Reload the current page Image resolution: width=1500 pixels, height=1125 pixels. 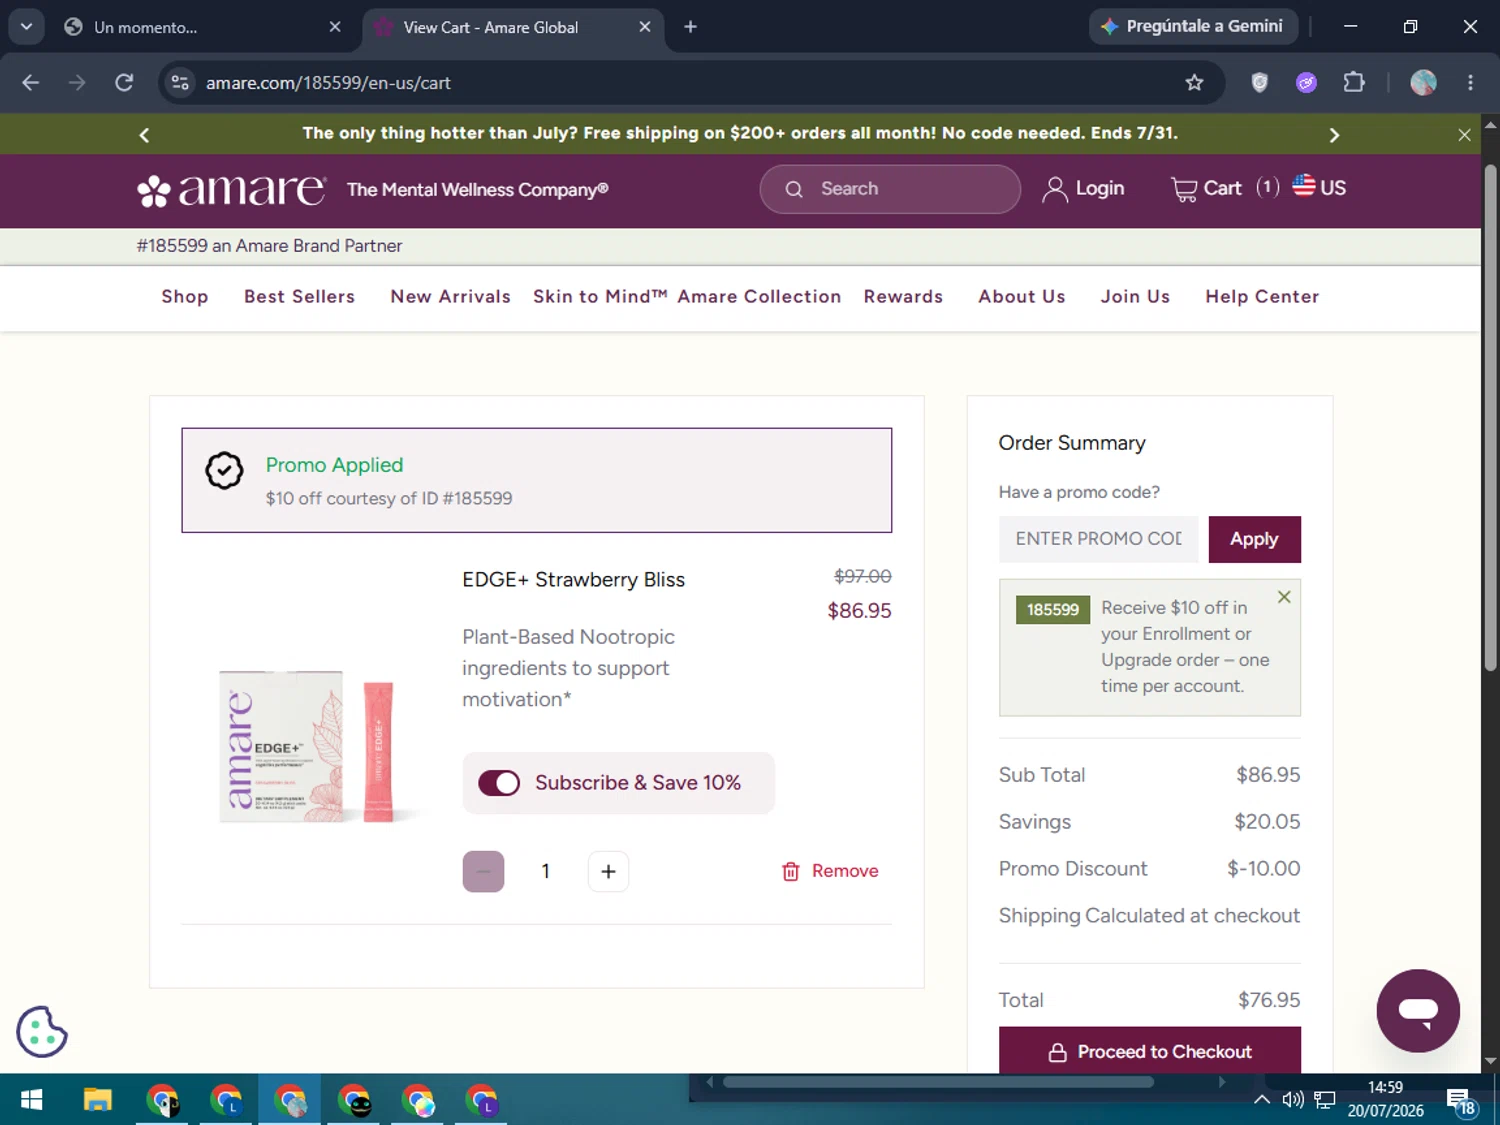click(124, 83)
